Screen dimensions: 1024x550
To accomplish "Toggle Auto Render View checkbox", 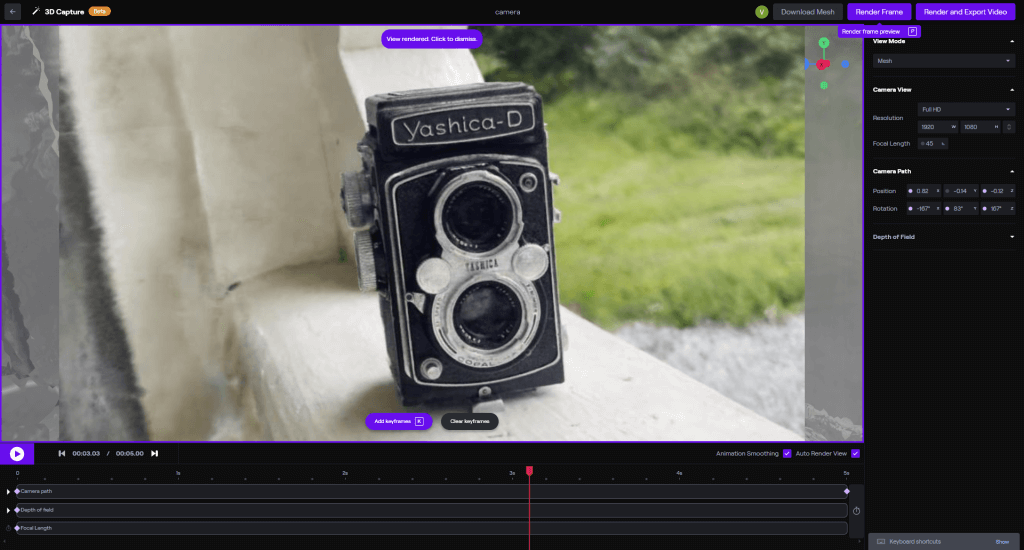I will click(x=856, y=453).
